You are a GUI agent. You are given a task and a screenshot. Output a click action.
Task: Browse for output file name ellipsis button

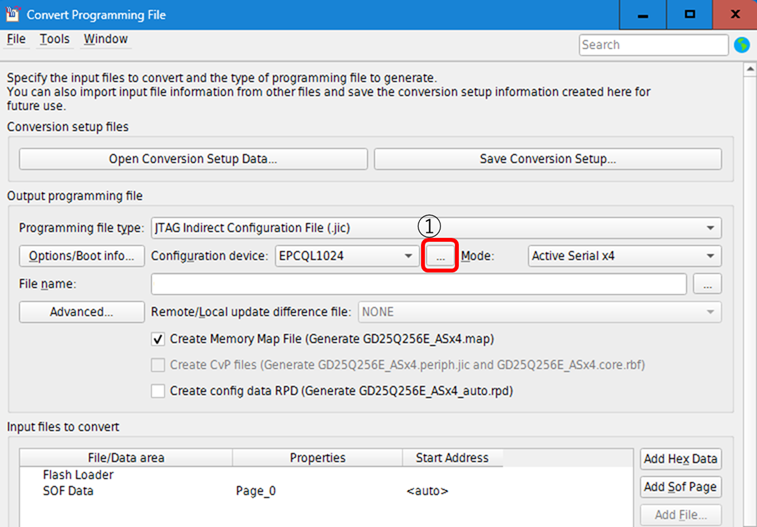coord(707,284)
